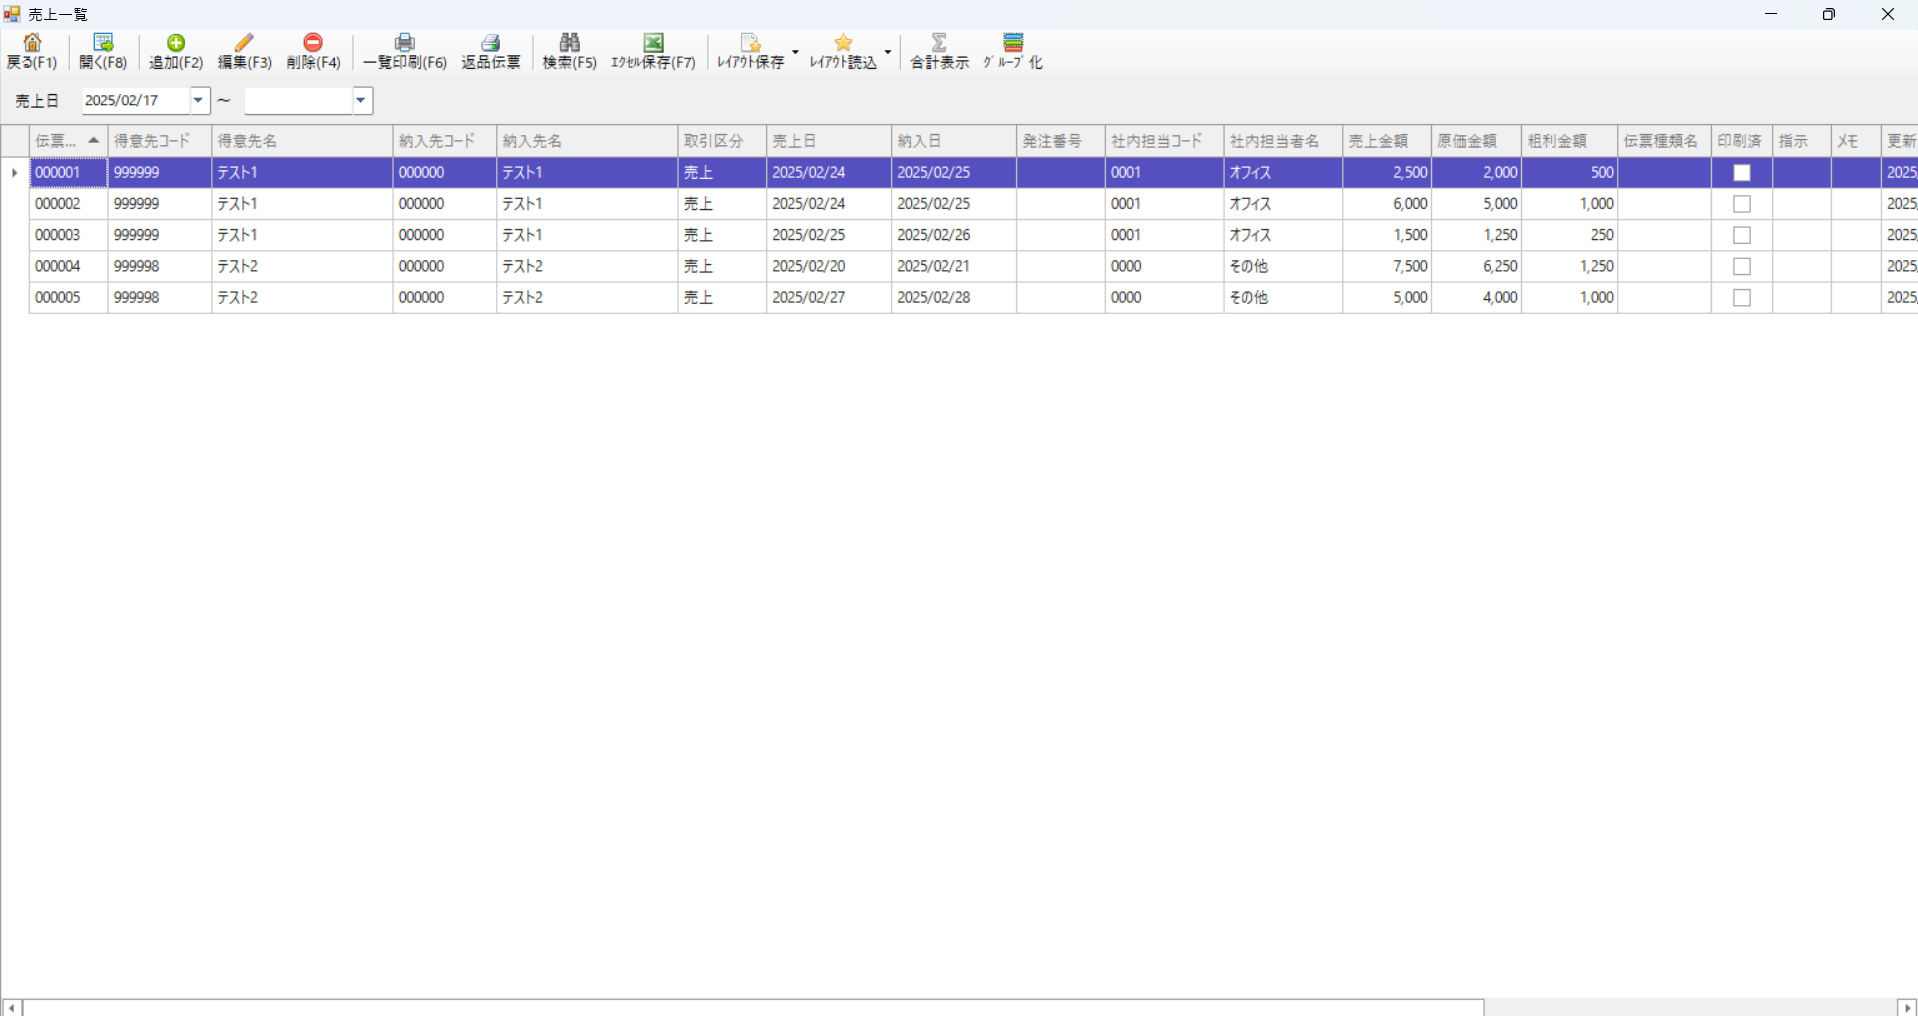This screenshot has height=1016, width=1918.
Task: Click the 戻る(F1) home icon
Action: pyautogui.click(x=32, y=43)
